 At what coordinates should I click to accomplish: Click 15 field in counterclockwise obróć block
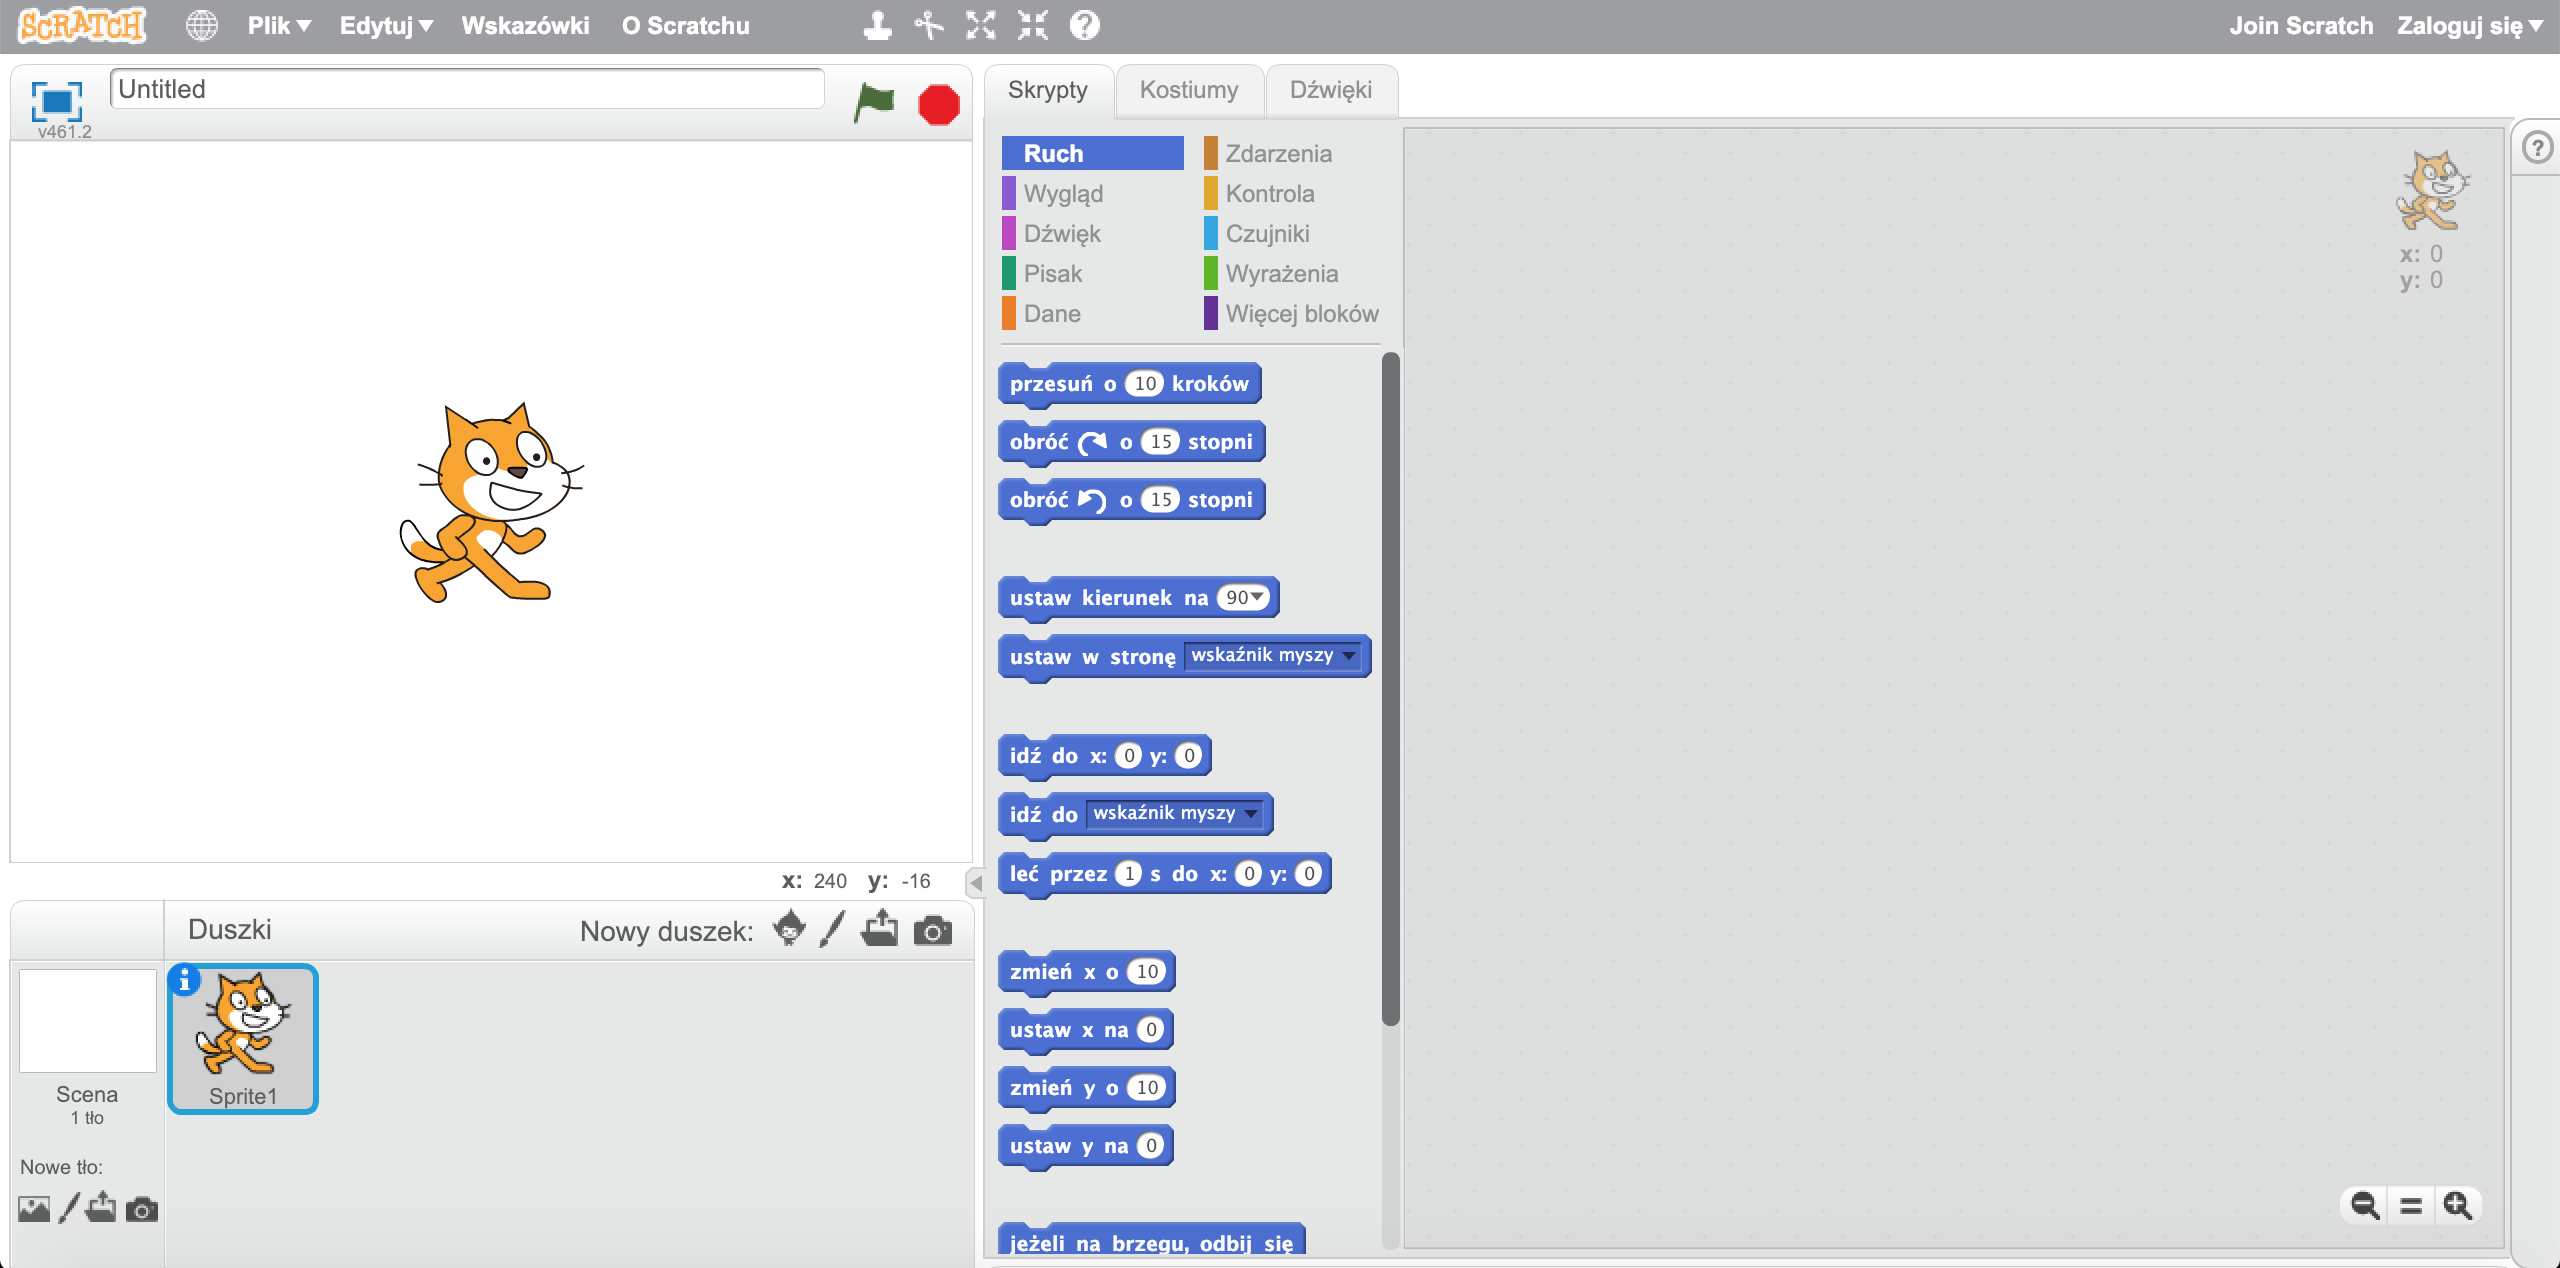click(1160, 499)
